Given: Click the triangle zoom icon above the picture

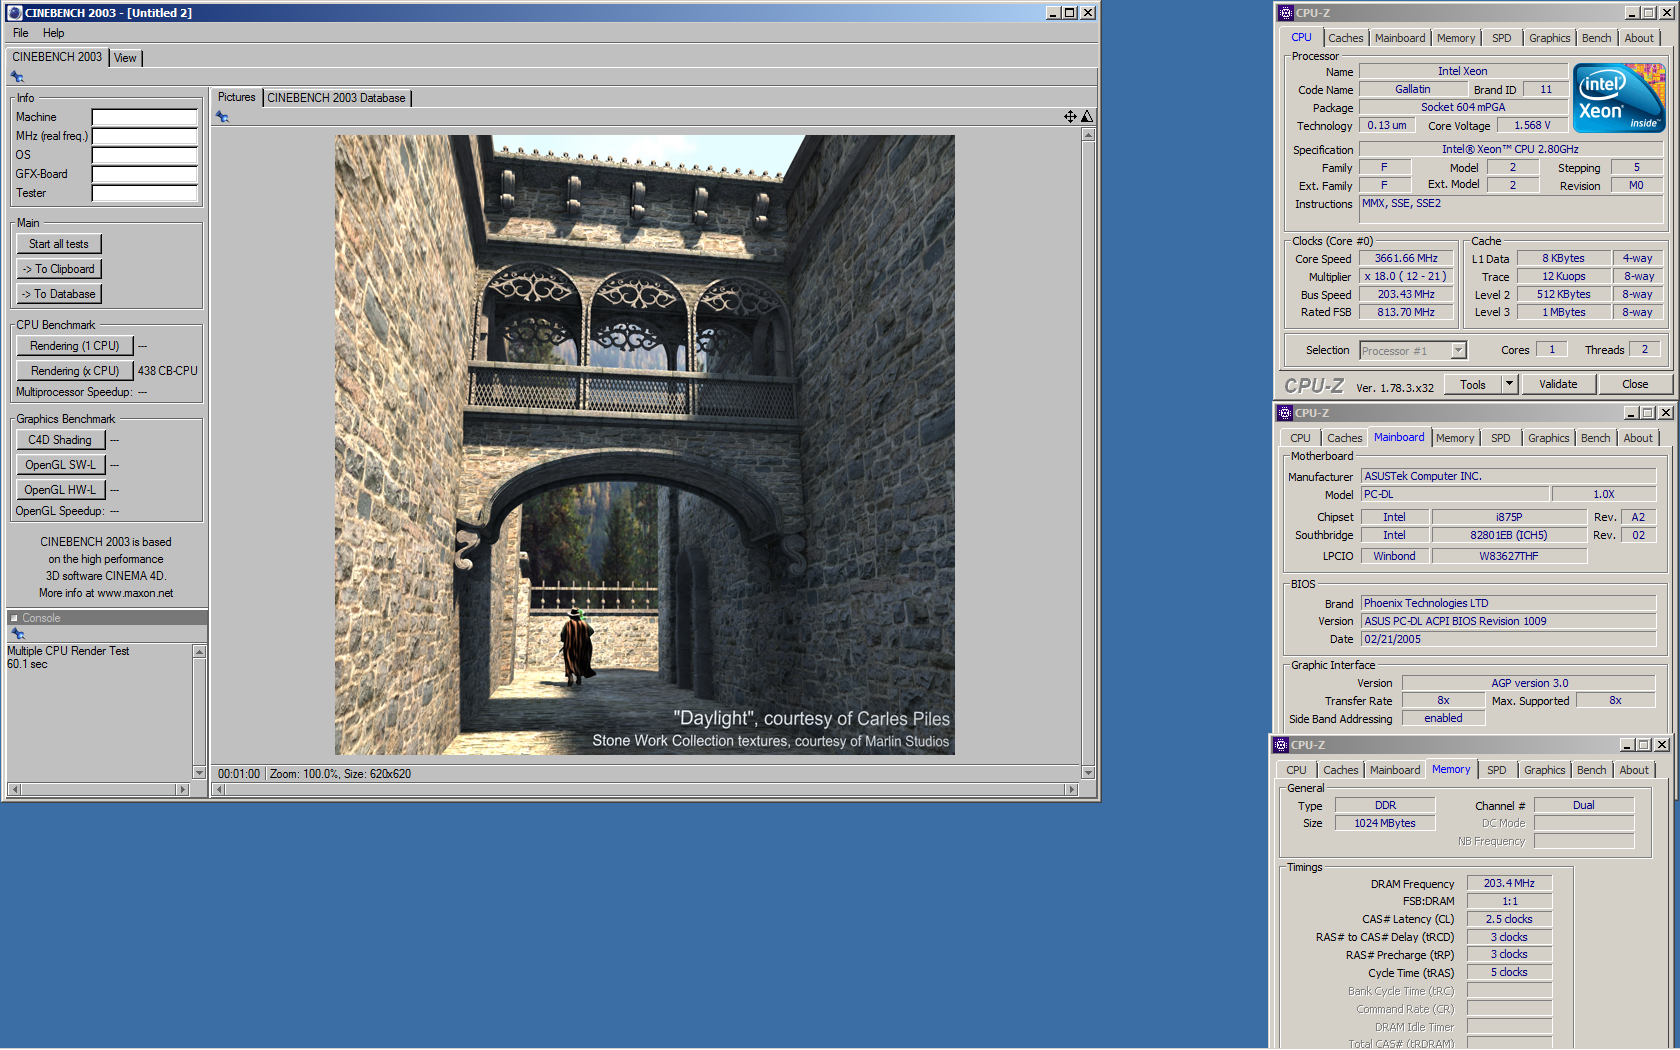Looking at the screenshot, I should pos(1087,117).
